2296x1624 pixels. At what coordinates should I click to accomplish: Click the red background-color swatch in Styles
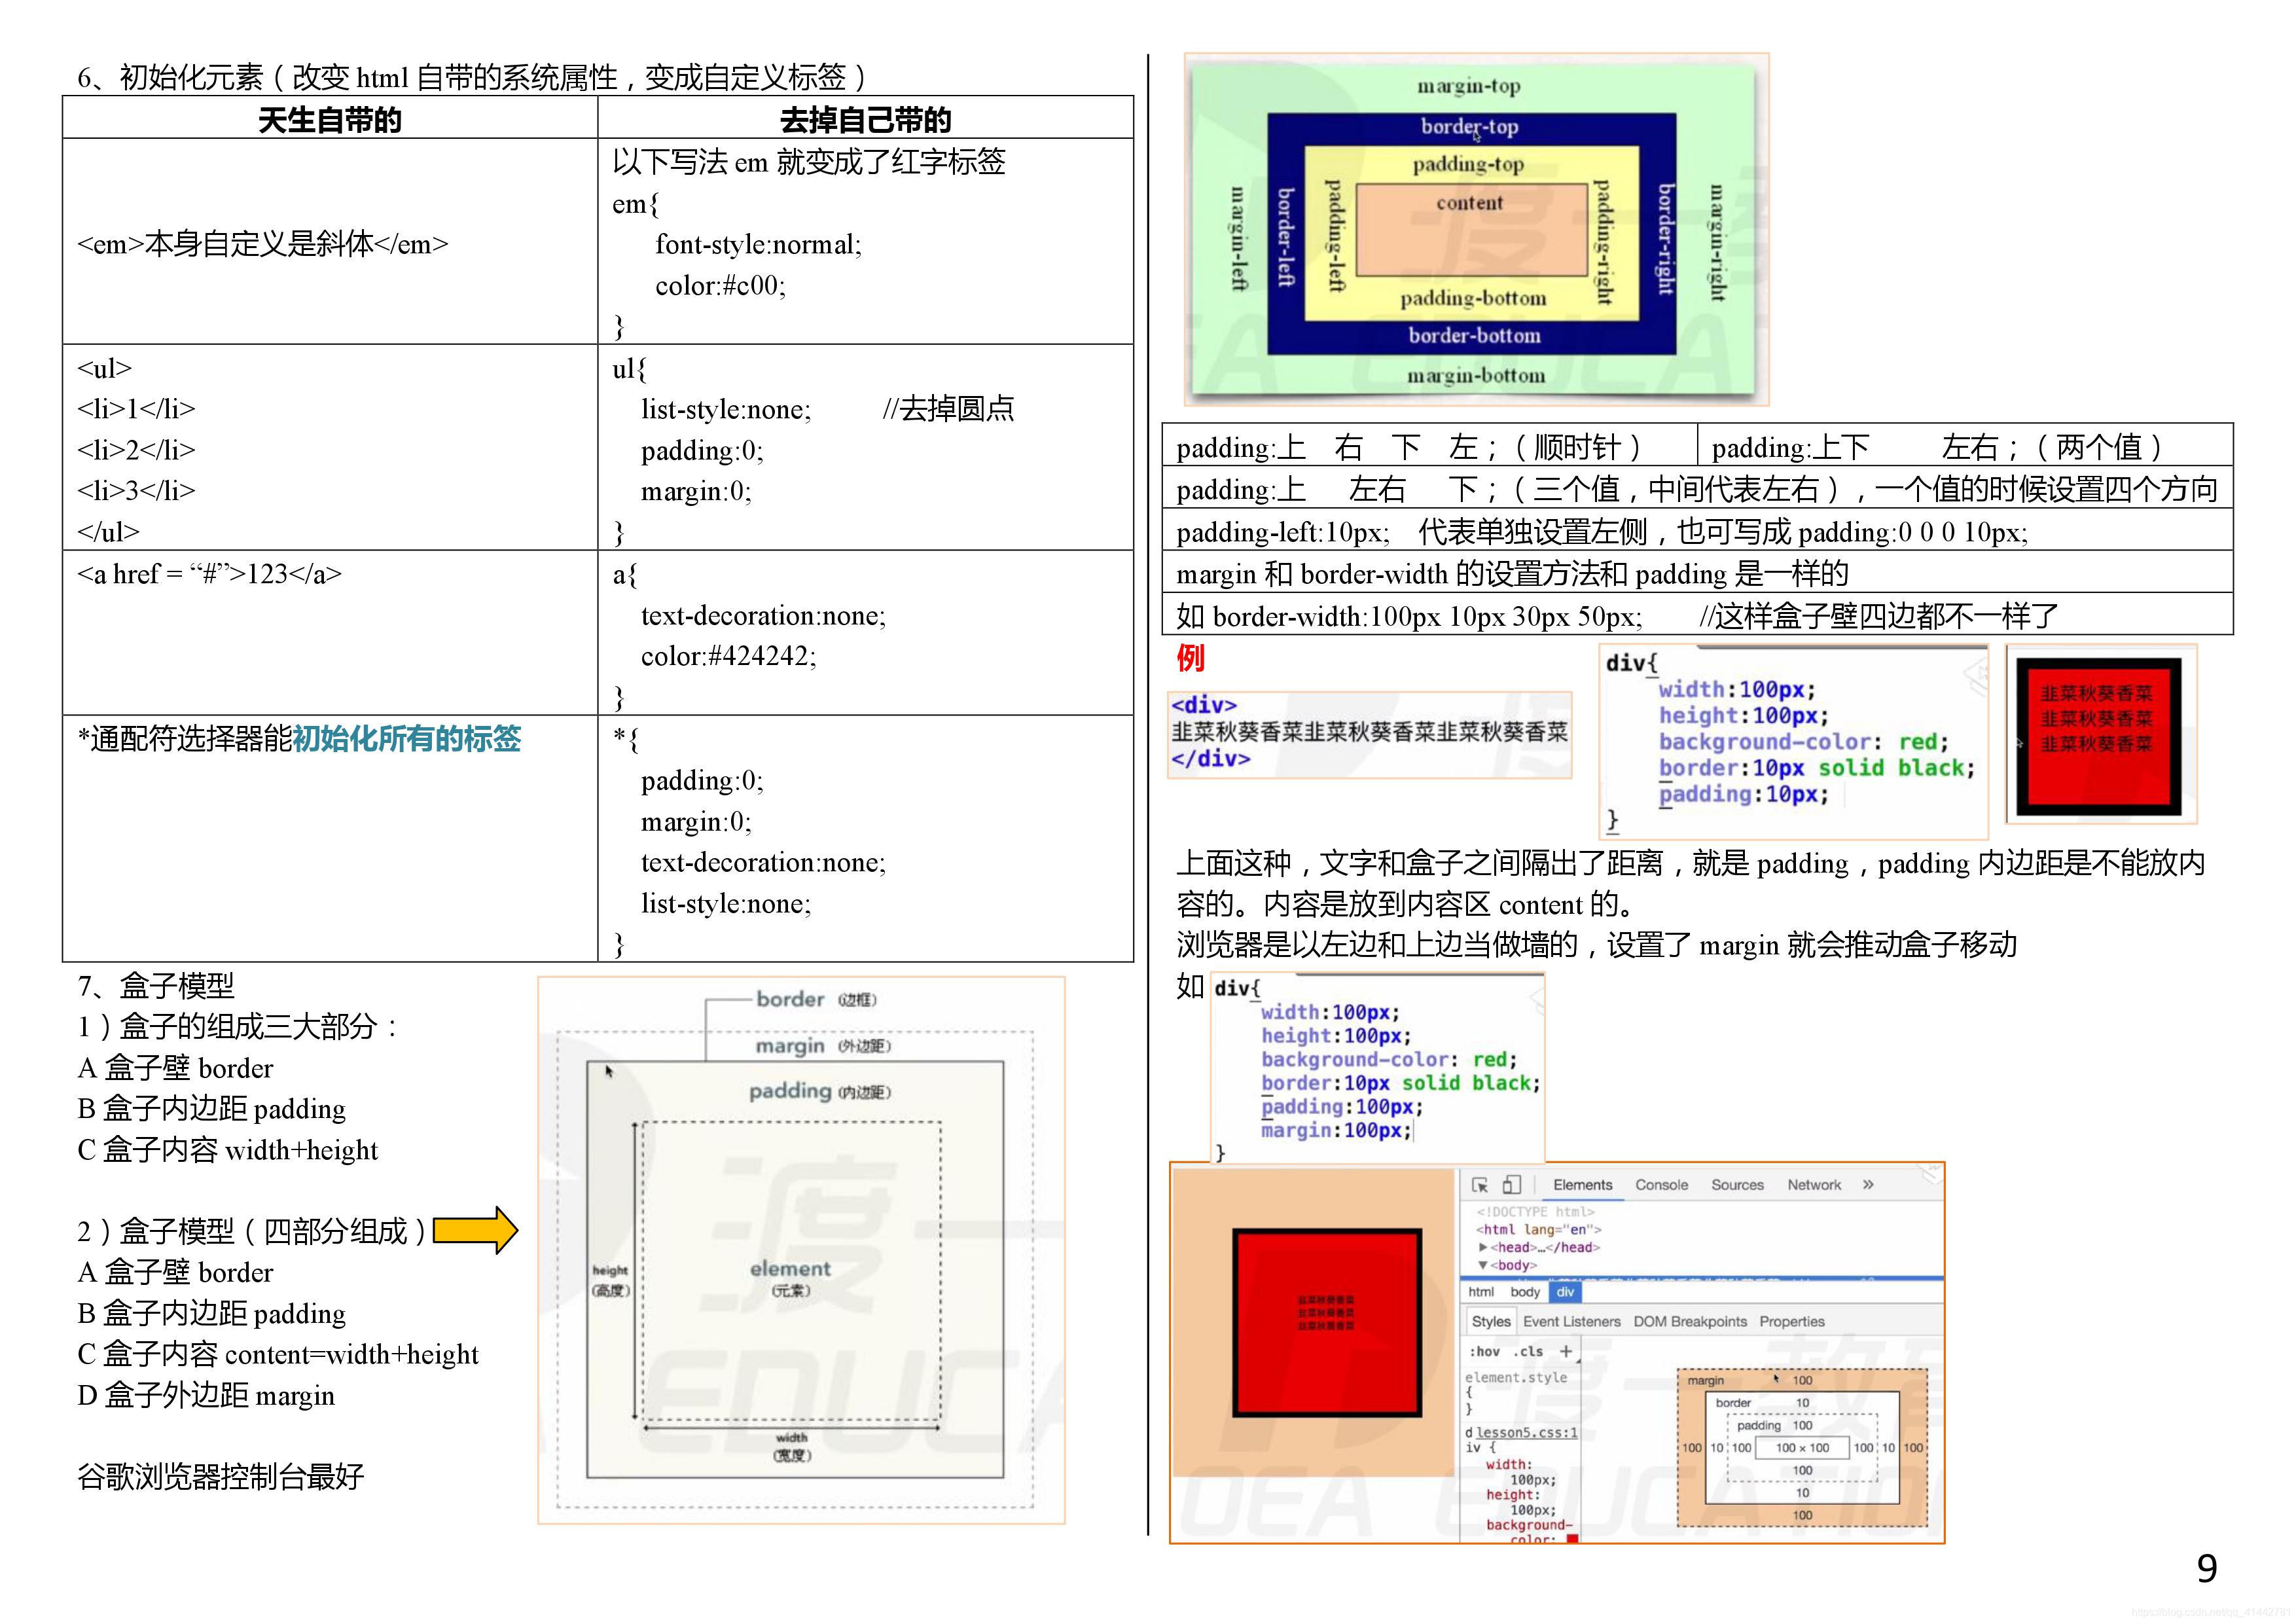pyautogui.click(x=1572, y=1539)
